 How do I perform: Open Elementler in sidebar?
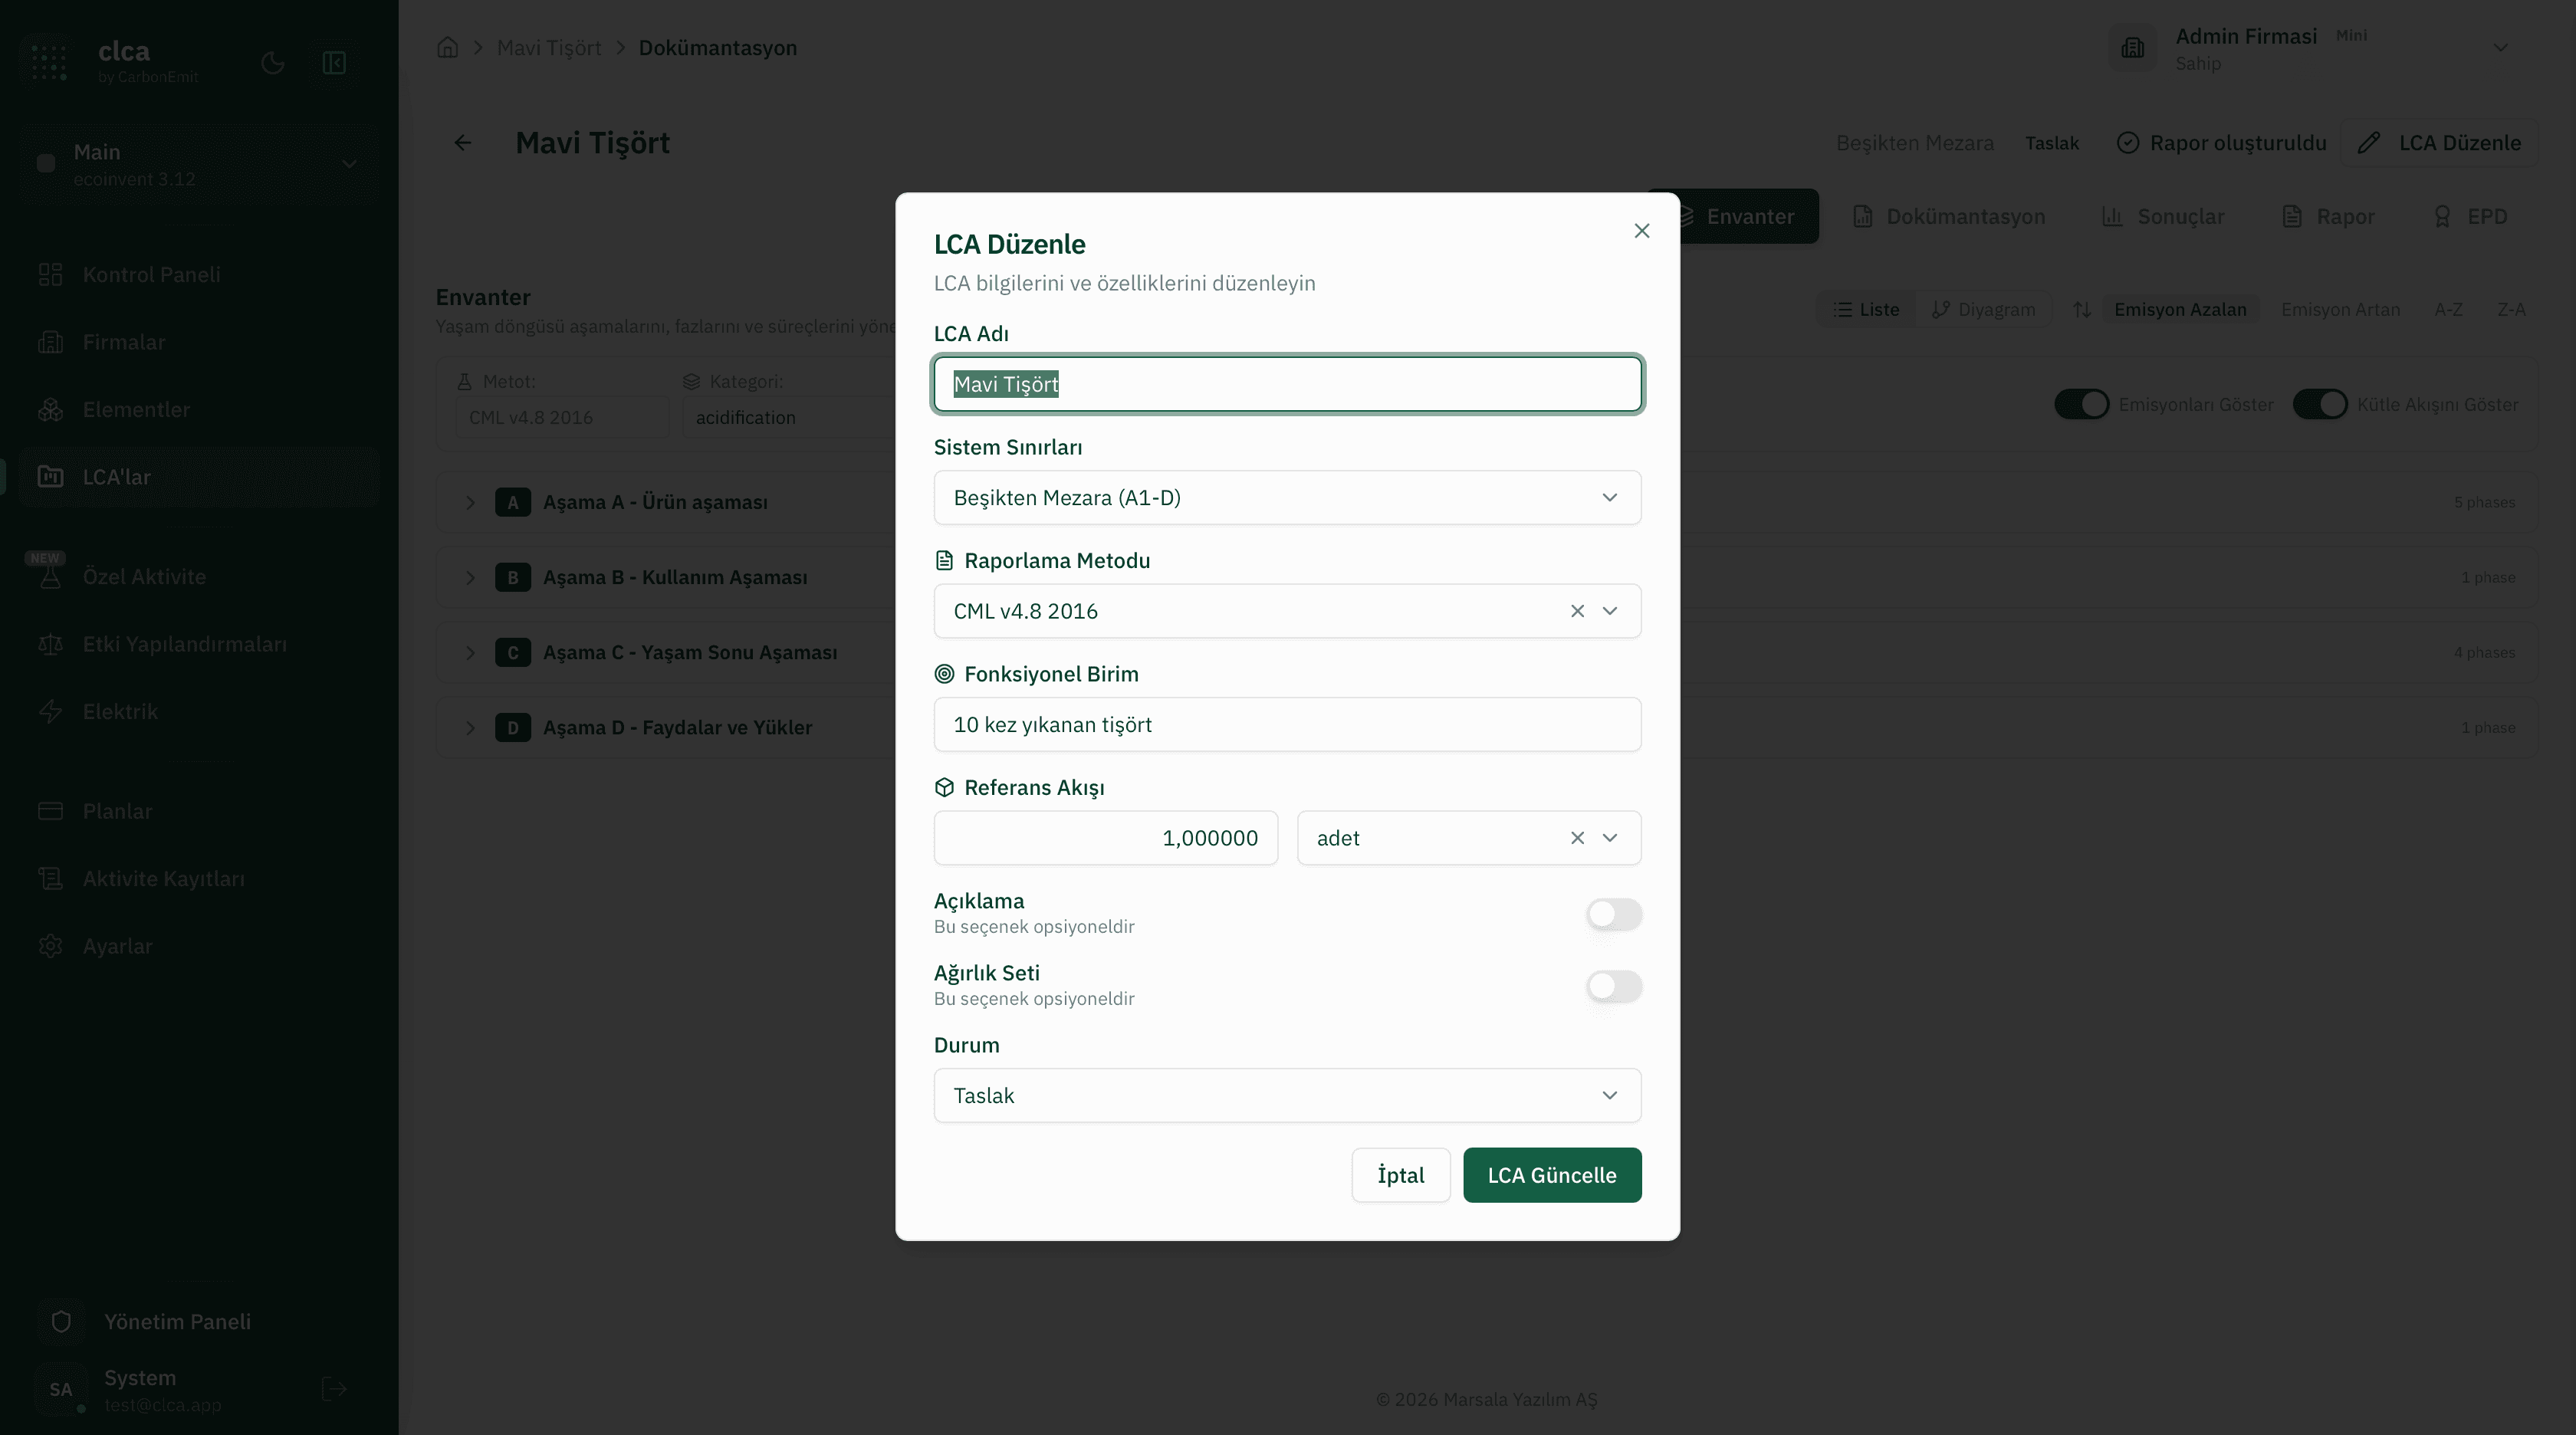pos(199,409)
